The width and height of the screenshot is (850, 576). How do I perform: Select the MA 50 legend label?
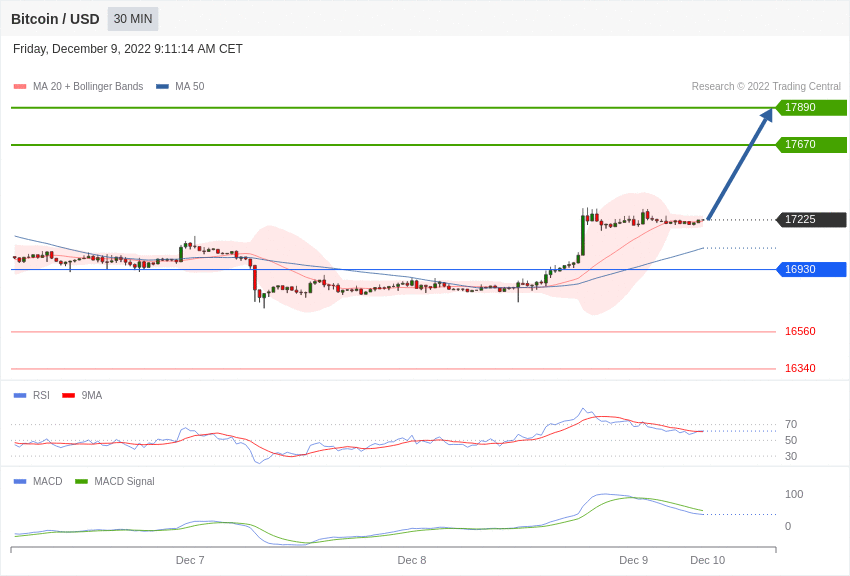(x=190, y=87)
